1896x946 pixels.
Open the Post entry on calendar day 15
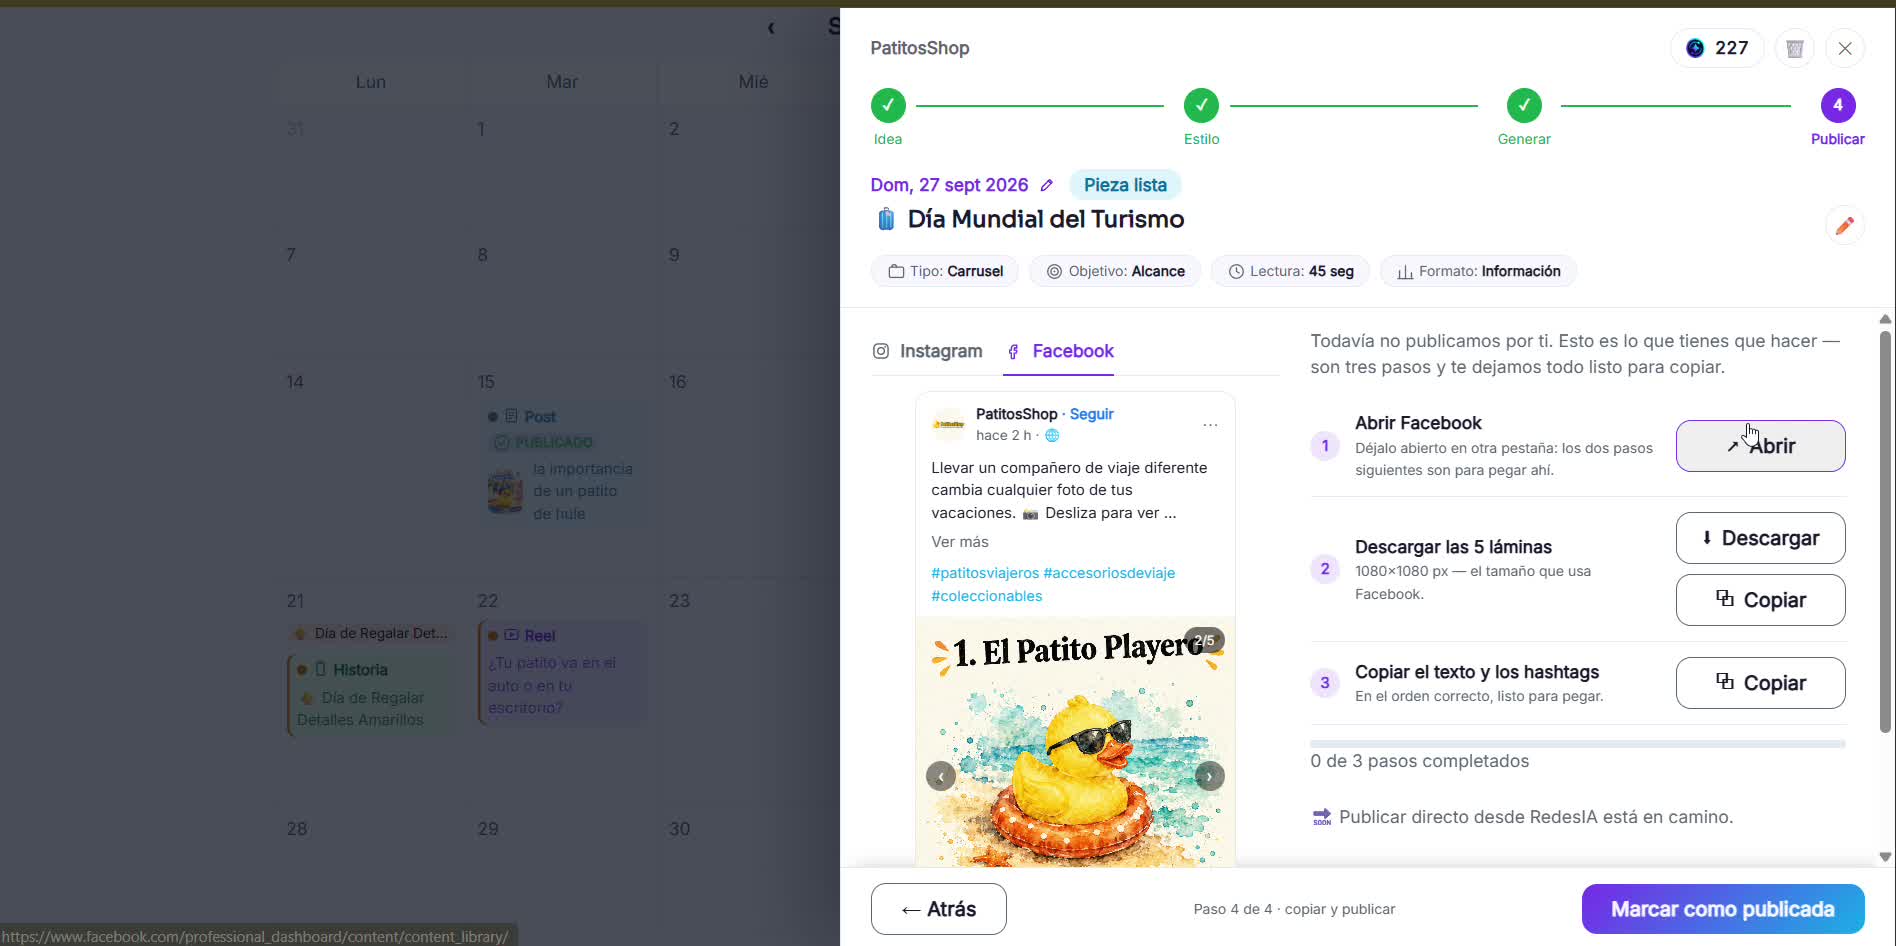point(564,465)
